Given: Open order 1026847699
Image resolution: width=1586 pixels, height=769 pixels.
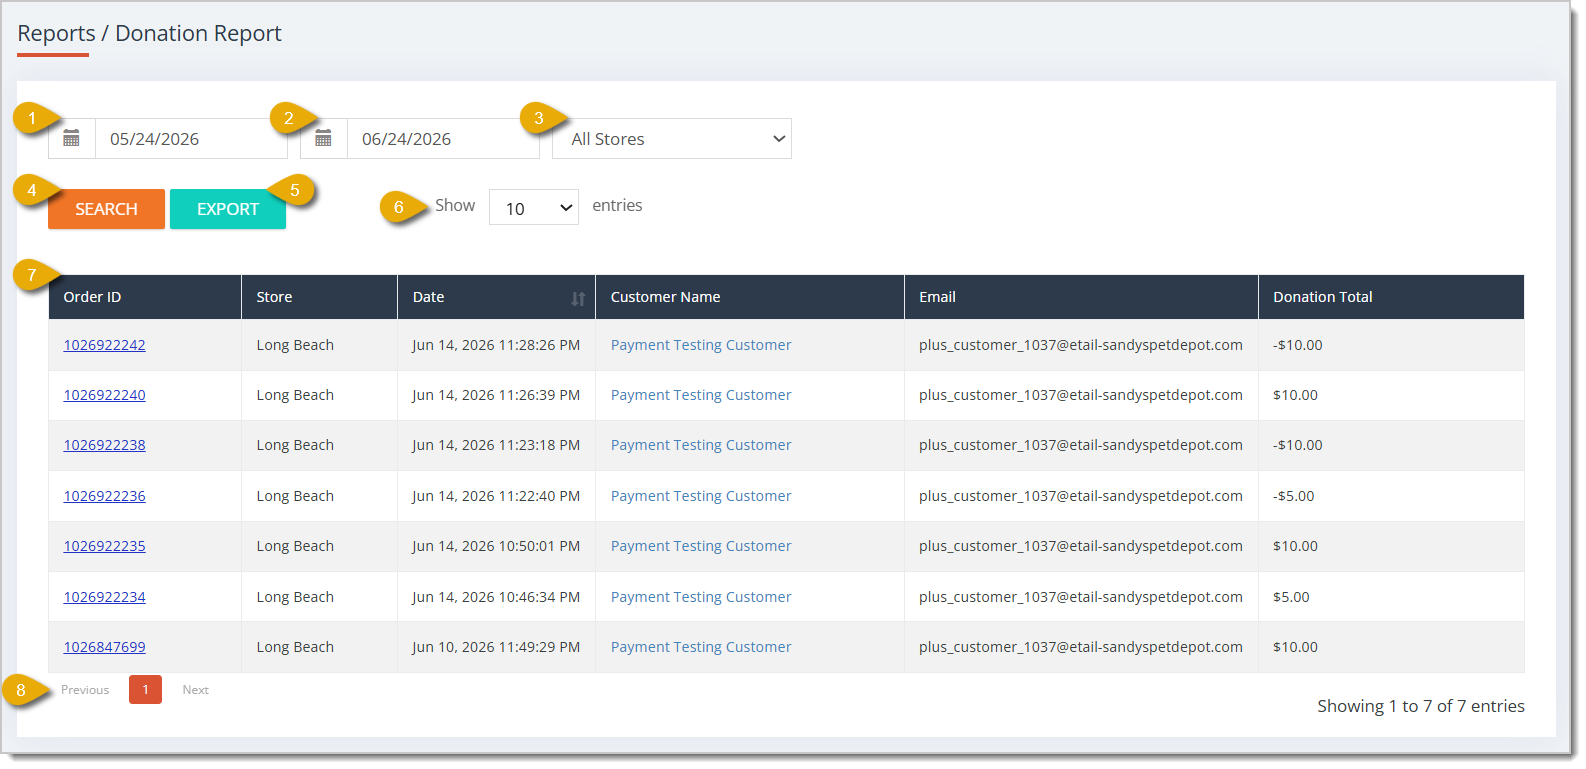Looking at the screenshot, I should coord(105,647).
